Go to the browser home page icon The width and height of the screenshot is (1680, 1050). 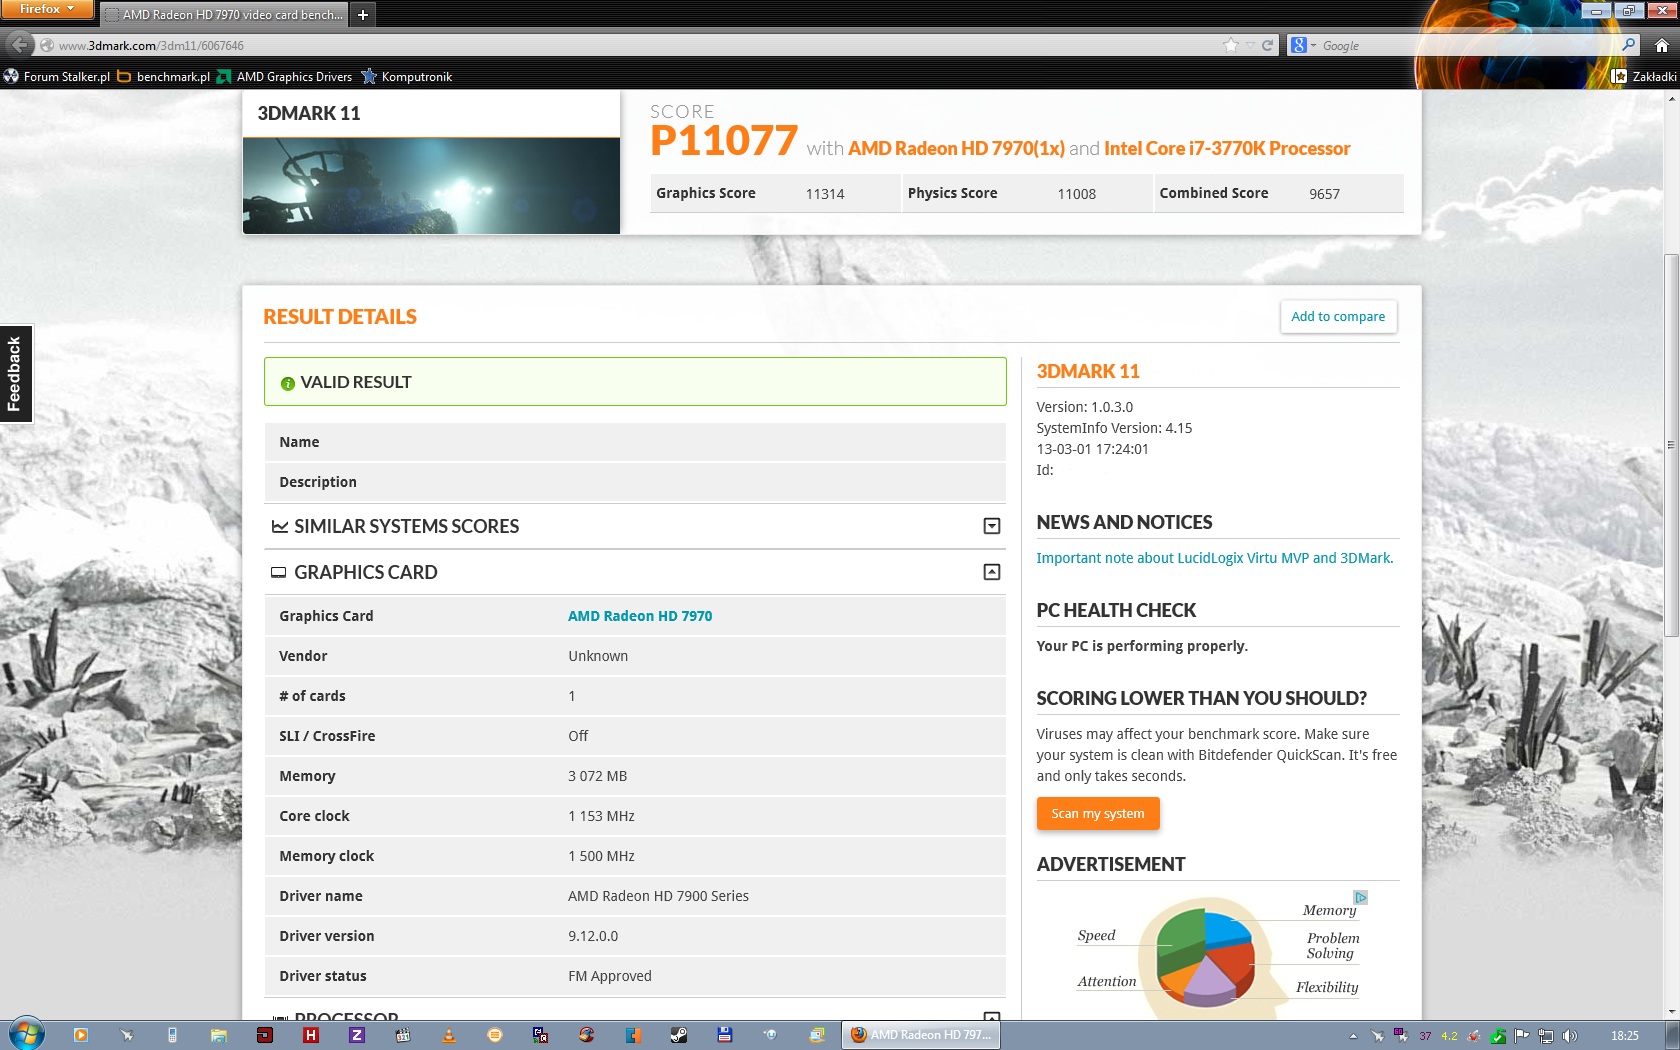coord(1662,45)
